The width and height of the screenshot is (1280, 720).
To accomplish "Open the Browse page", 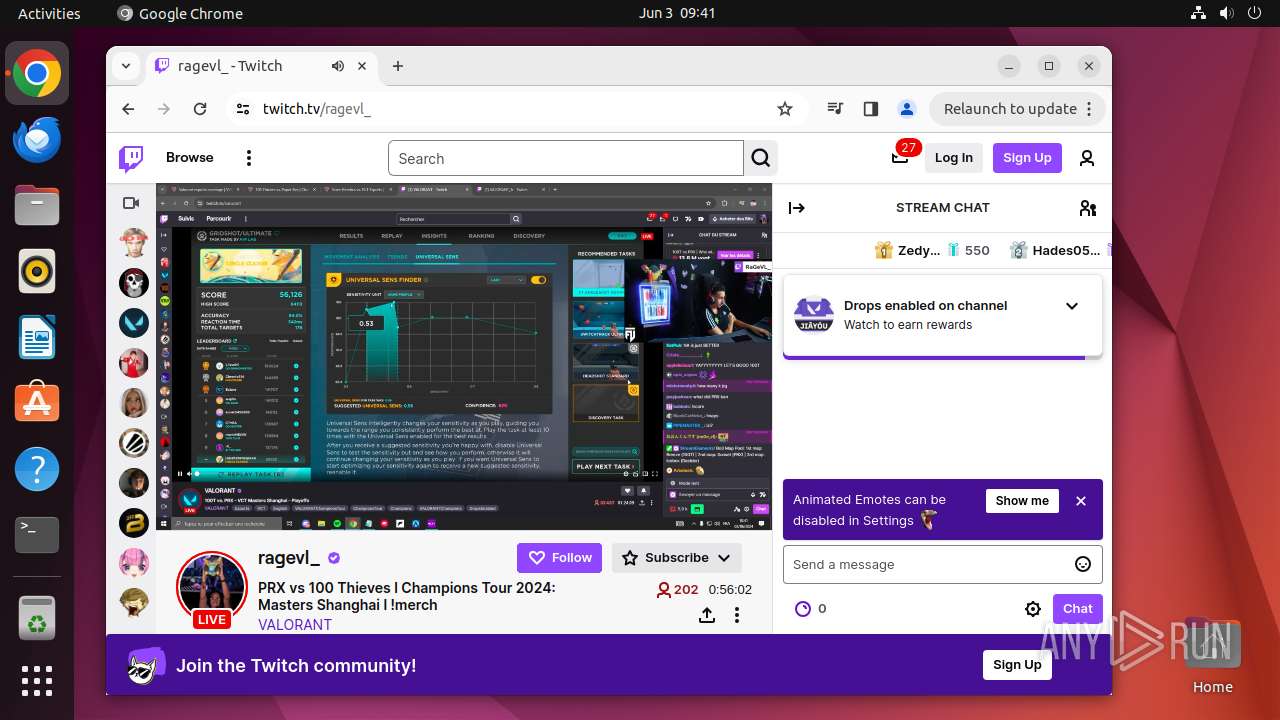I will pos(190,158).
